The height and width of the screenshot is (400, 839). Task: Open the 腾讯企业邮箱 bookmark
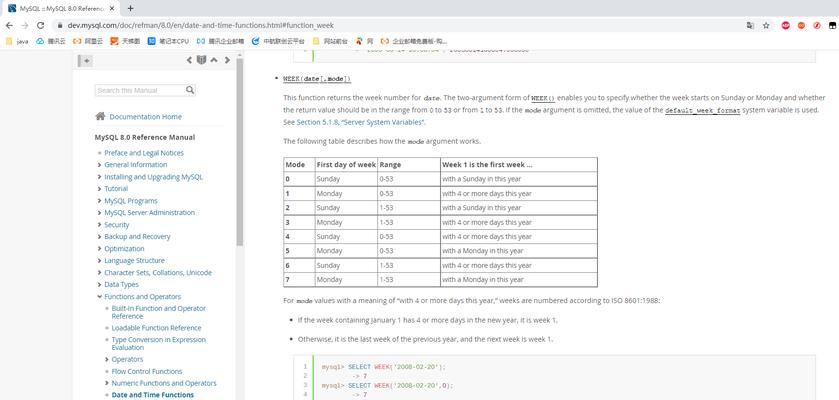(x=220, y=41)
